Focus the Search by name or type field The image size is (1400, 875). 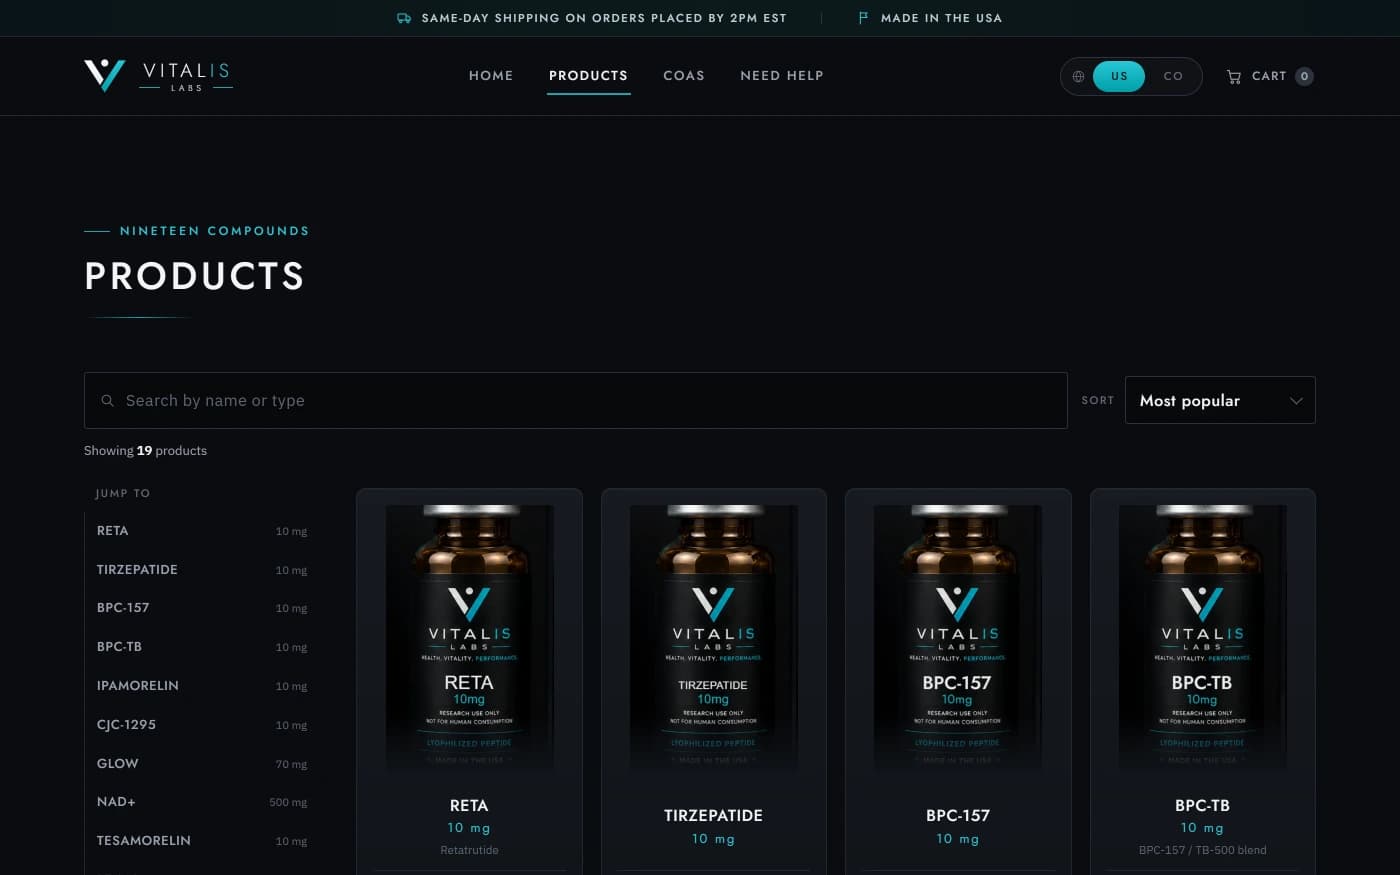click(576, 400)
